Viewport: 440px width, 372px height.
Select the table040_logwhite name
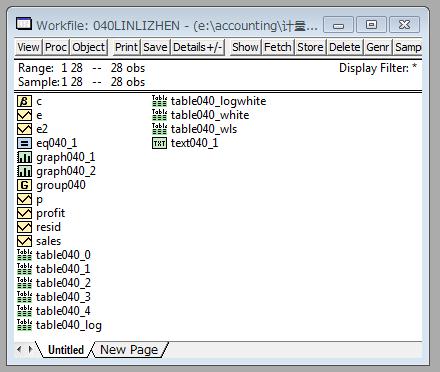[219, 101]
